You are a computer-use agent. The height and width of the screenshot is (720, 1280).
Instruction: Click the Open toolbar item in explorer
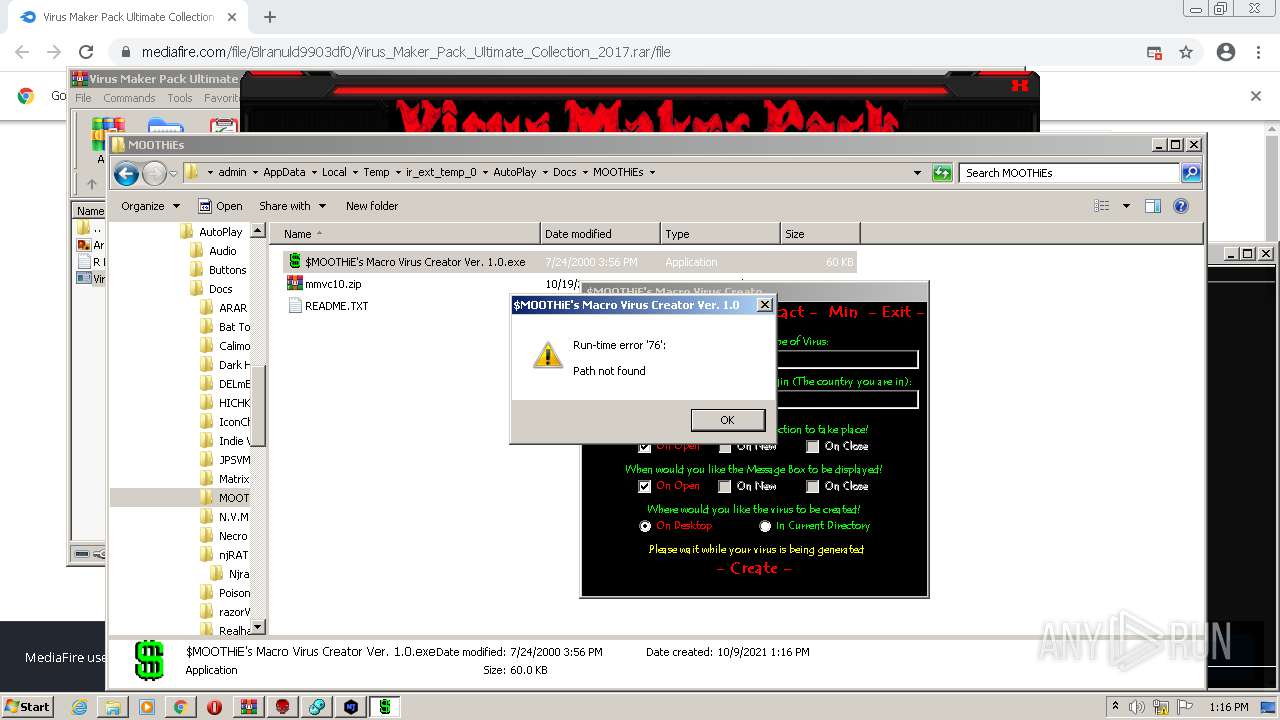click(x=220, y=206)
